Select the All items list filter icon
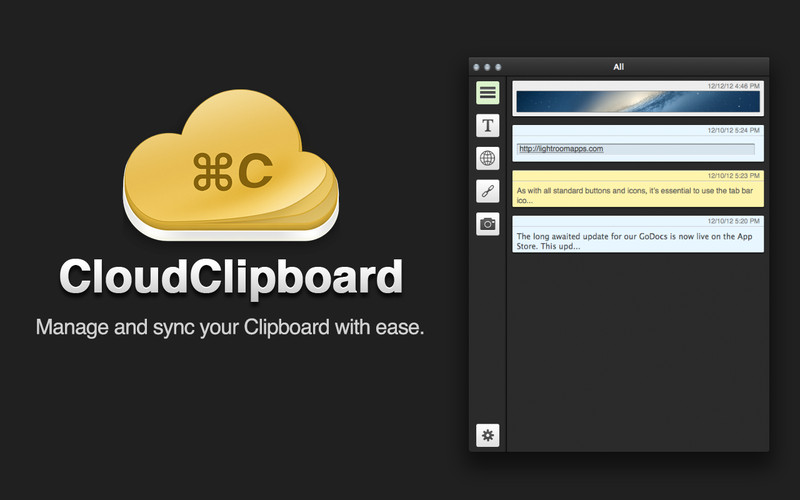This screenshot has height=500, width=800. click(x=488, y=93)
